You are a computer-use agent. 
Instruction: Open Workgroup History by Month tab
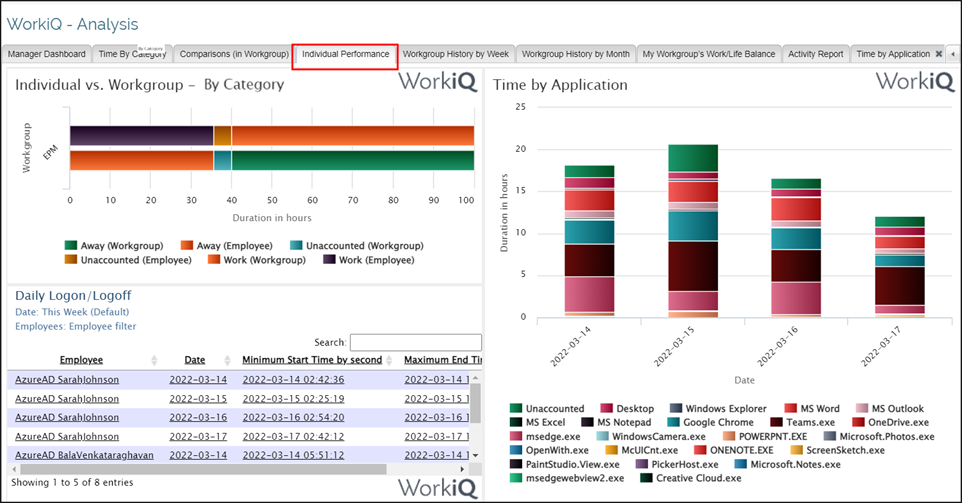point(575,54)
